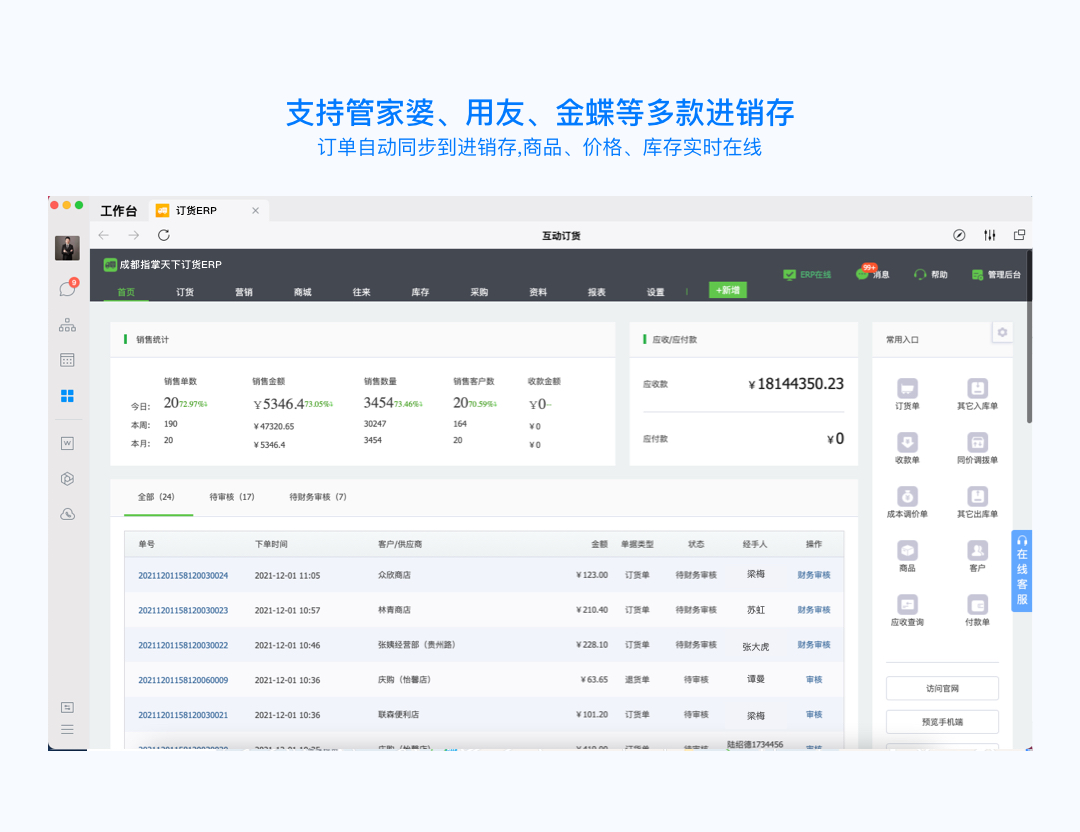The height and width of the screenshot is (832, 1080).
Task: Open the 往来 menu
Action: point(362,292)
